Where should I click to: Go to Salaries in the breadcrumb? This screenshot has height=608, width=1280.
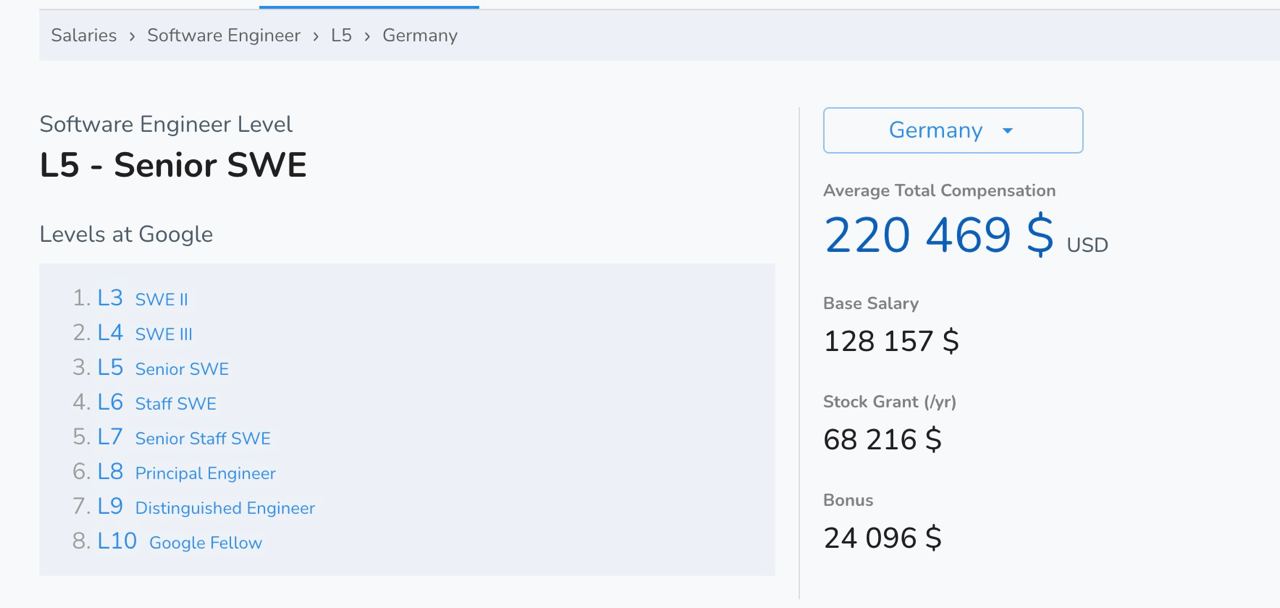click(84, 35)
